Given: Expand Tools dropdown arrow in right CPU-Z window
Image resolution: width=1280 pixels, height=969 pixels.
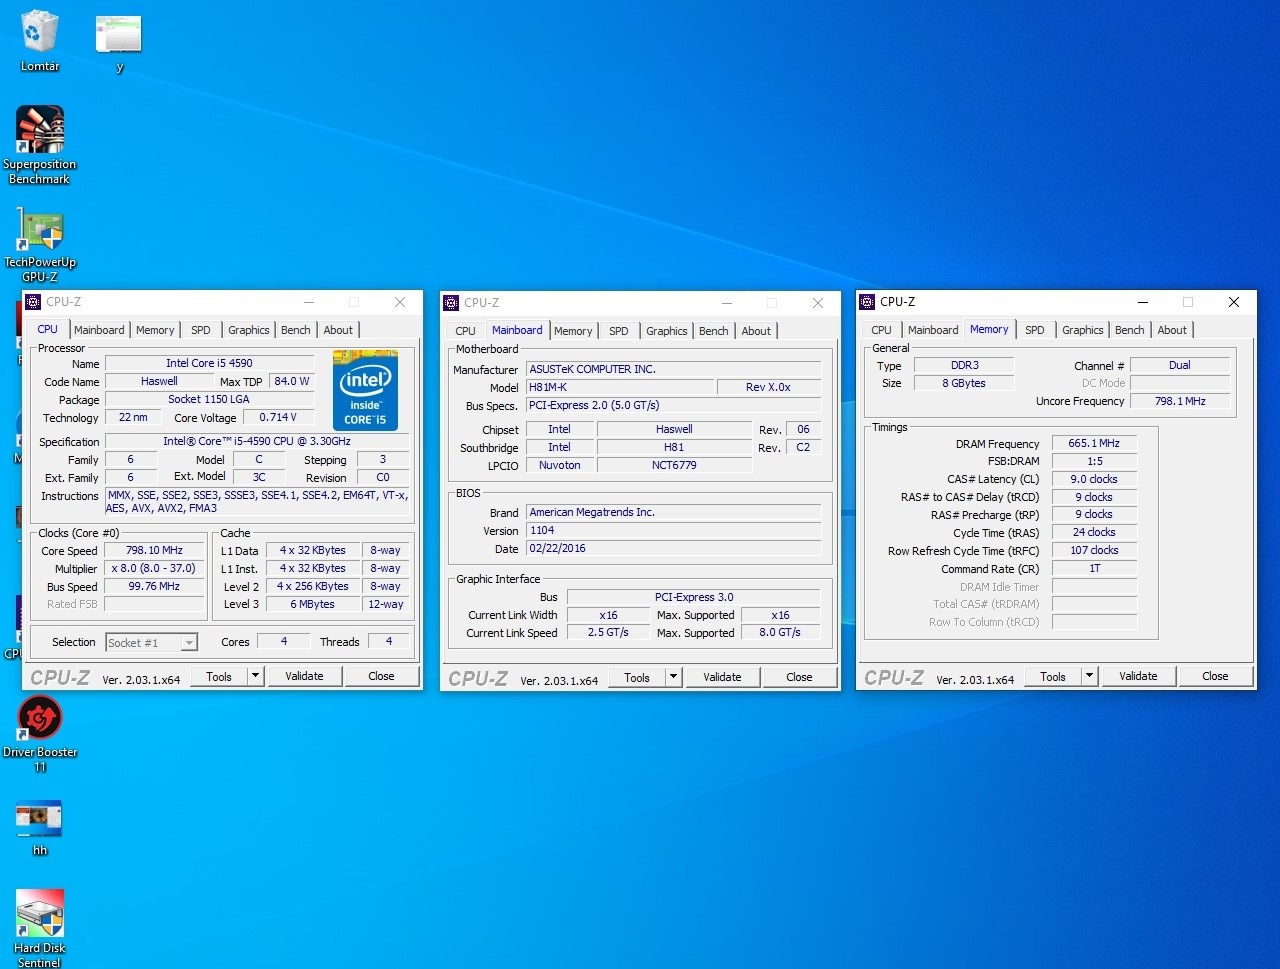Looking at the screenshot, I should (1089, 676).
